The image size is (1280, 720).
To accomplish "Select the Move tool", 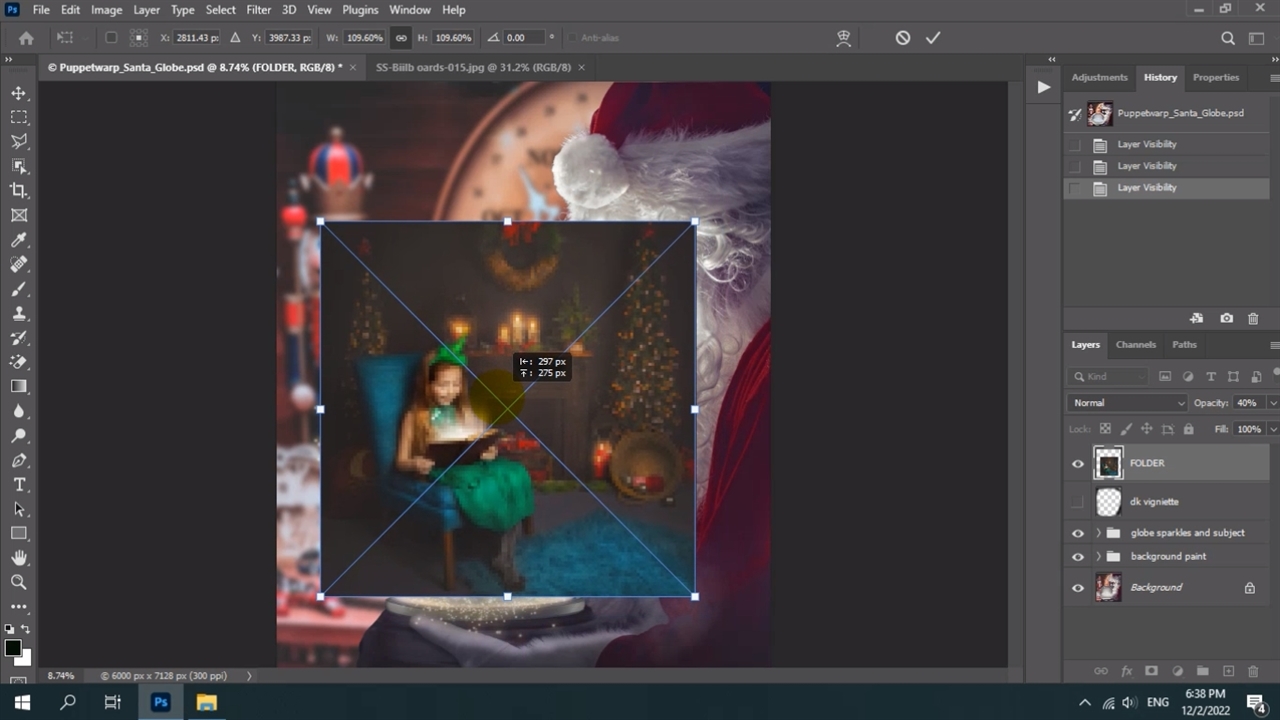I will click(x=19, y=93).
